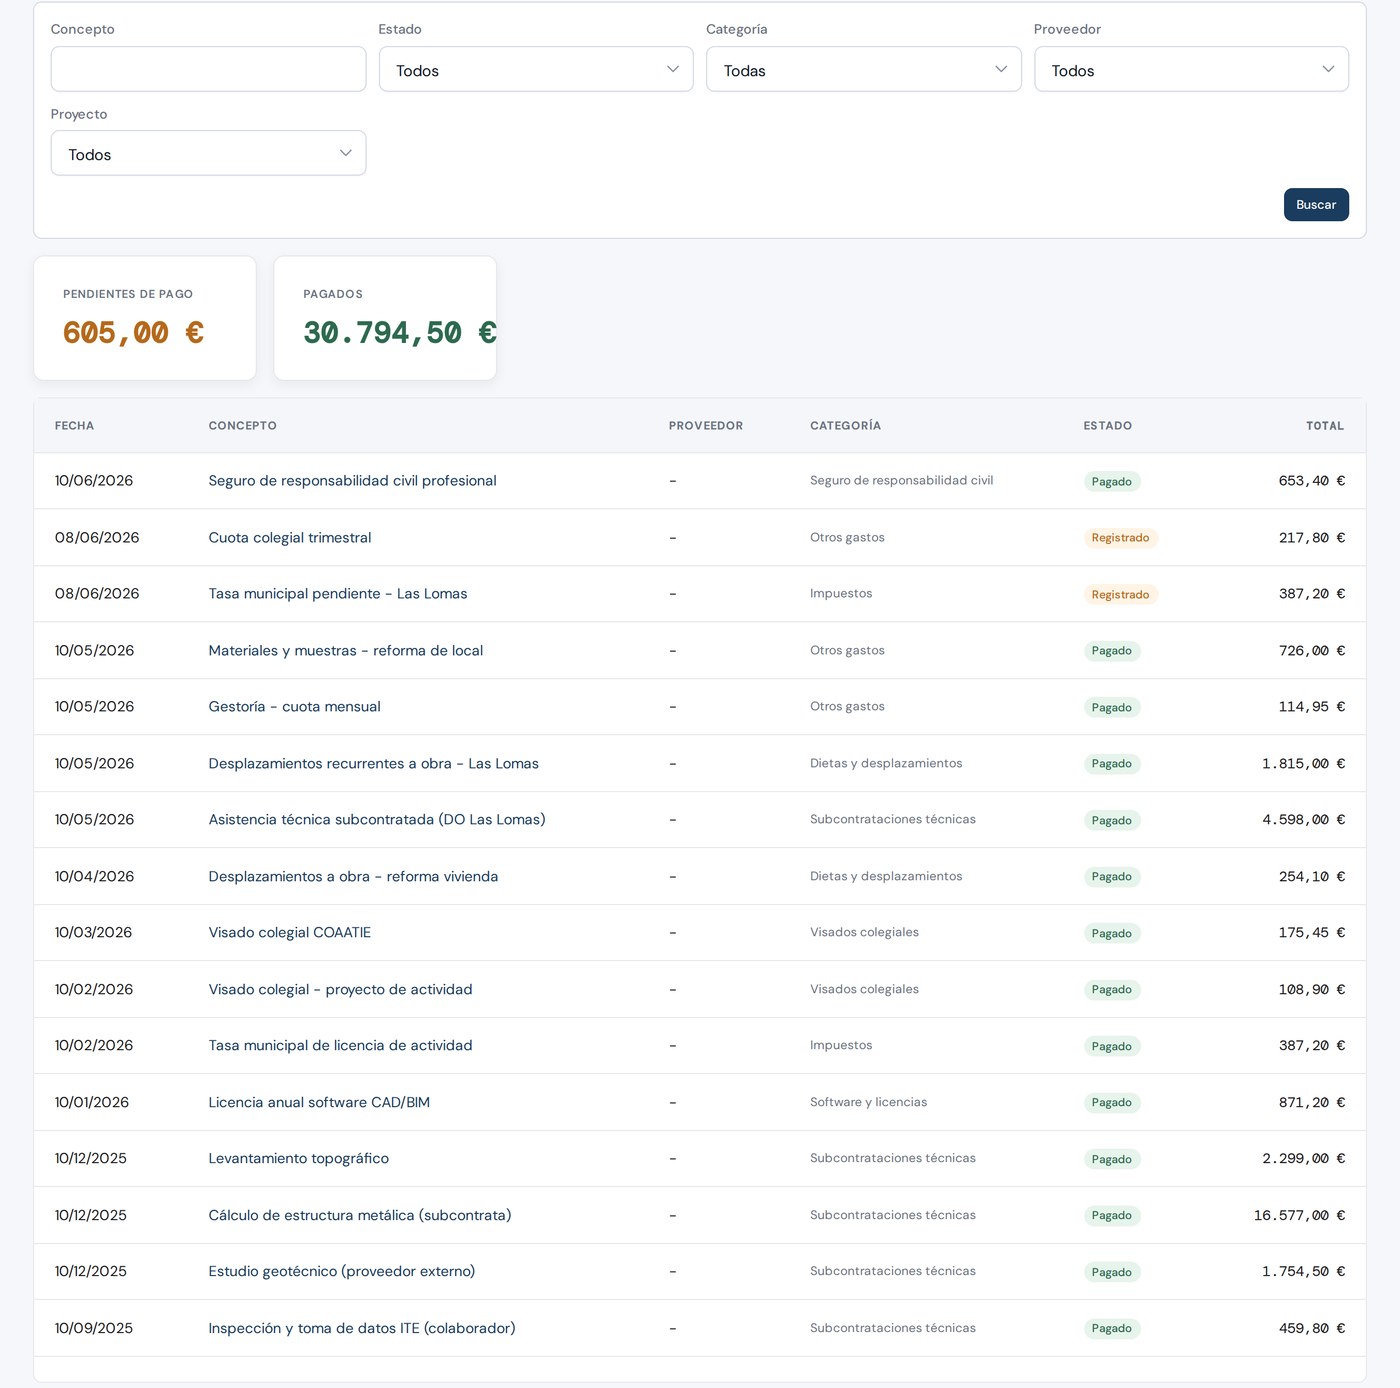Open Cuota colegial trimestral expense

click(290, 538)
